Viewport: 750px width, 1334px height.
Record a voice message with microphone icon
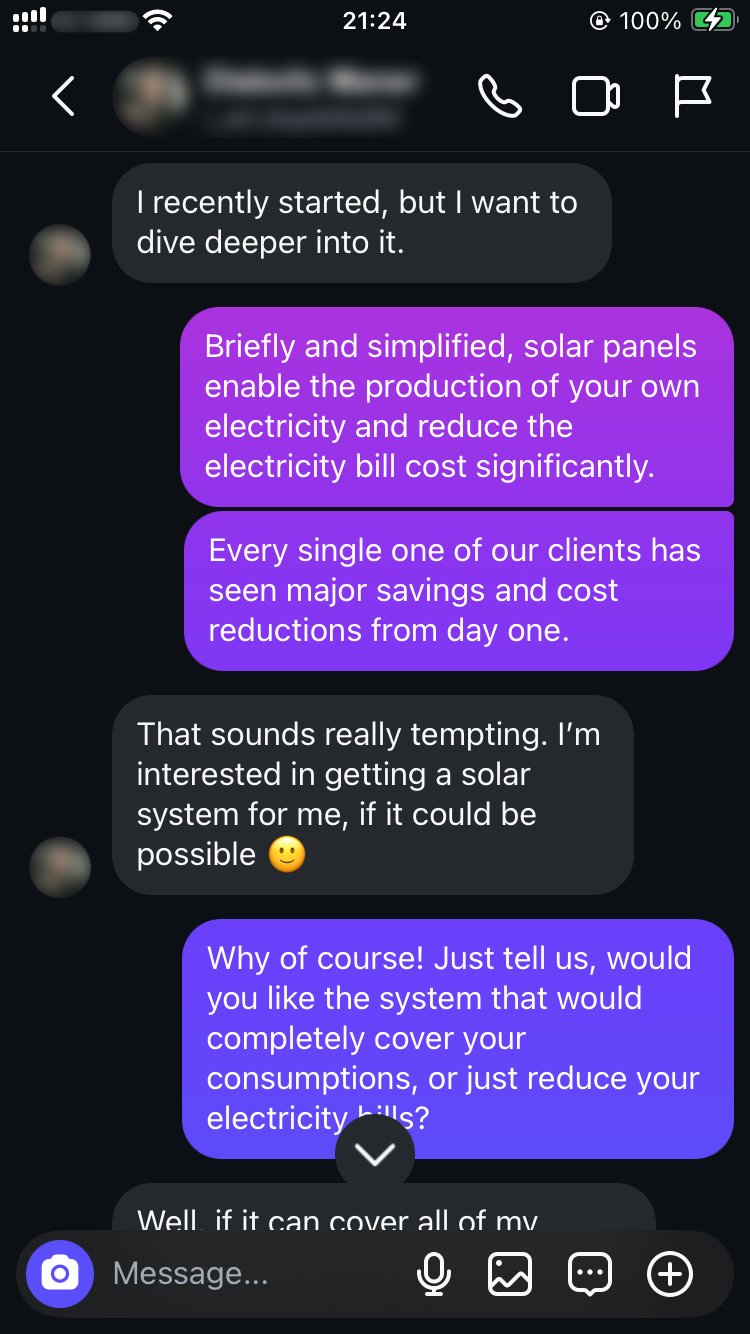pyautogui.click(x=433, y=1273)
